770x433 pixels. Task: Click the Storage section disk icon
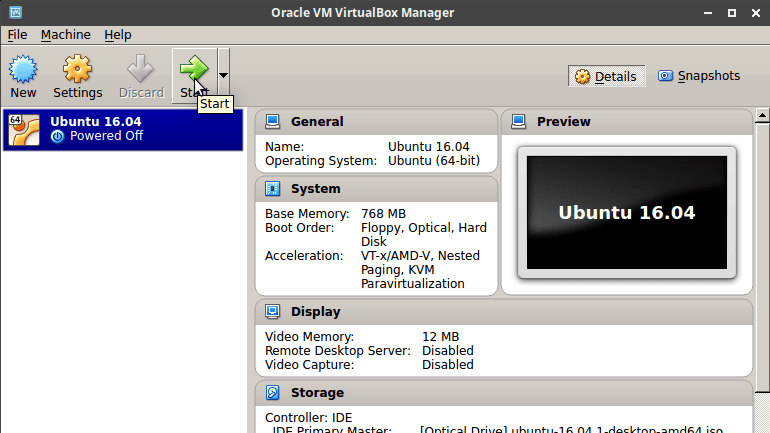click(273, 392)
